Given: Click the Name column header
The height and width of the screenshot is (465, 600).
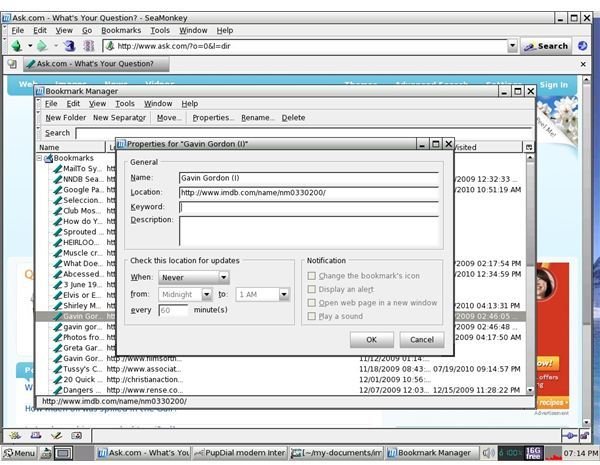Looking at the screenshot, I should pos(71,147).
